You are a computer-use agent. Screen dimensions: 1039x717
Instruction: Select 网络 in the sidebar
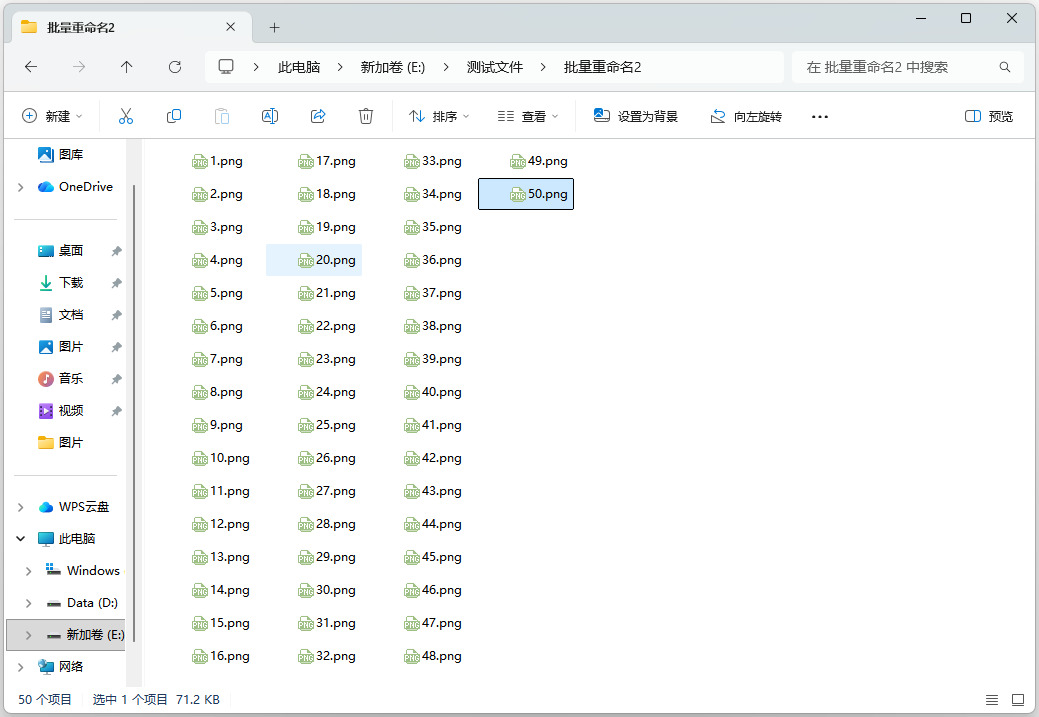pyautogui.click(x=60, y=667)
